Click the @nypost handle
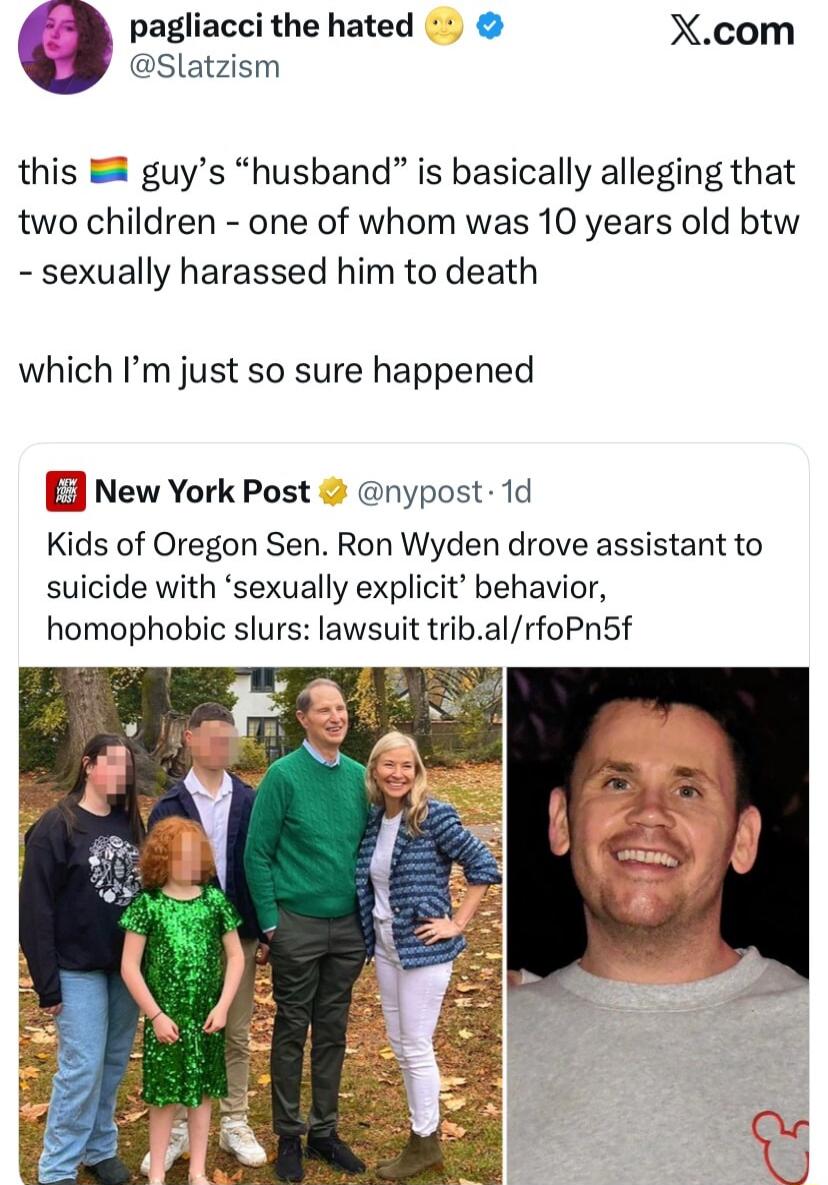 [419, 492]
